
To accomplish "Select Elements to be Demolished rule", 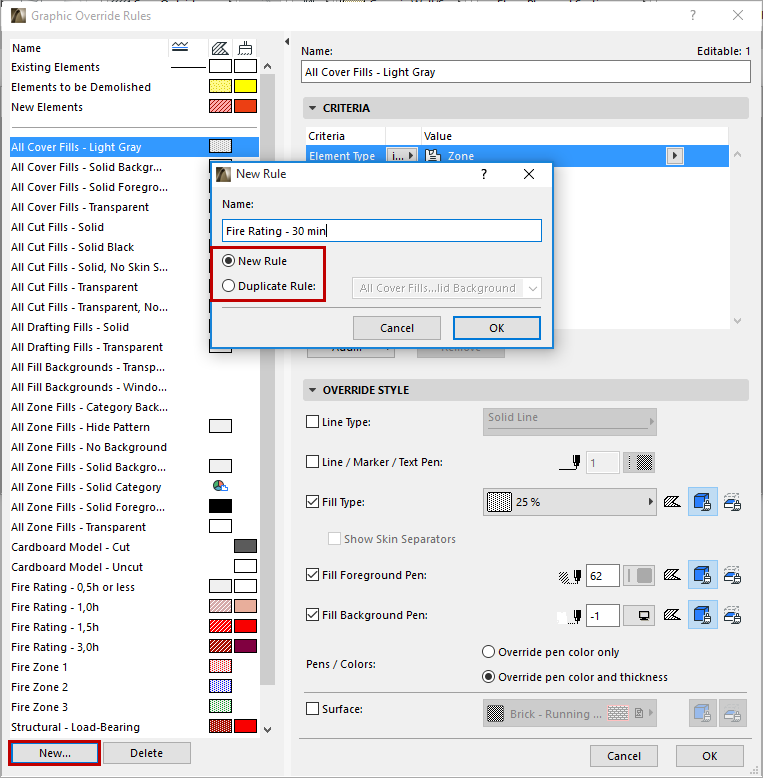I will [x=134, y=87].
